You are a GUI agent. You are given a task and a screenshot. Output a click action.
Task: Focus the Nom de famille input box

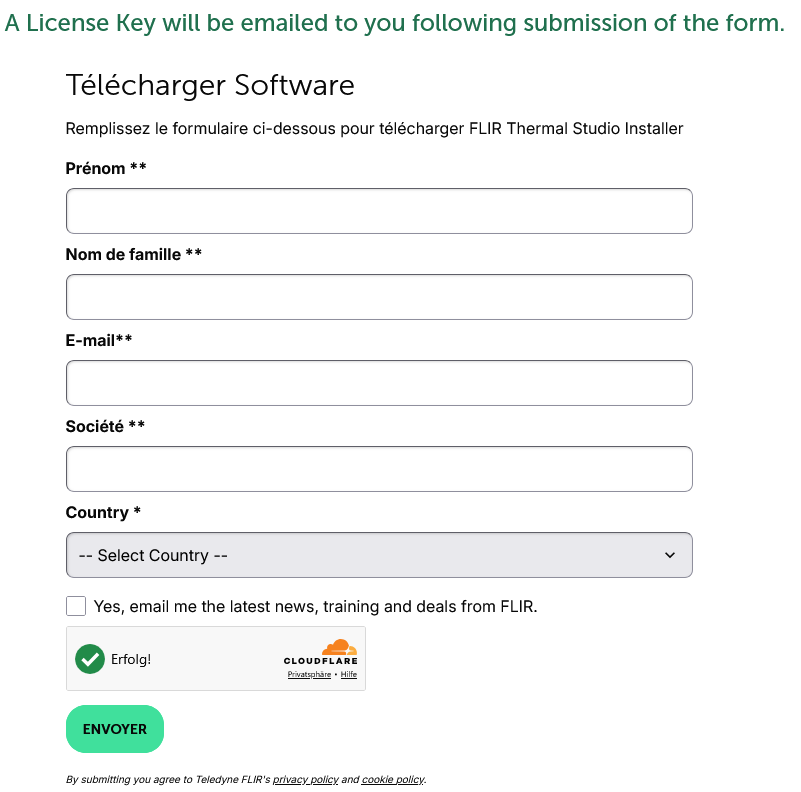(x=379, y=297)
